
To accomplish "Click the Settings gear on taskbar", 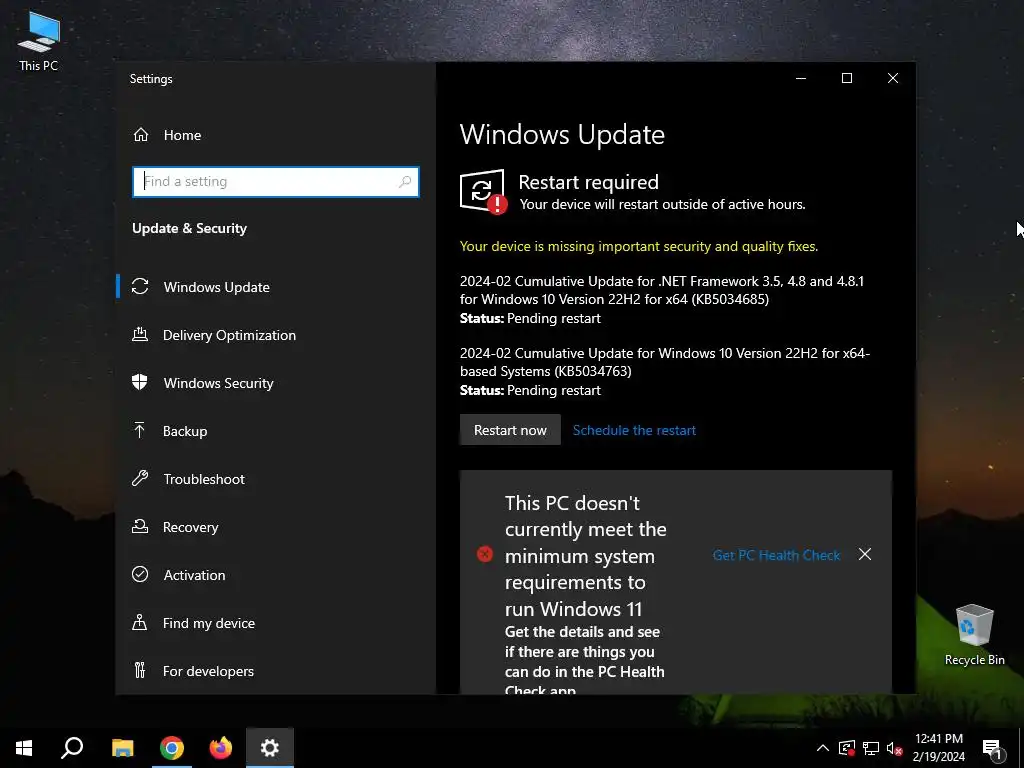I will pyautogui.click(x=270, y=748).
